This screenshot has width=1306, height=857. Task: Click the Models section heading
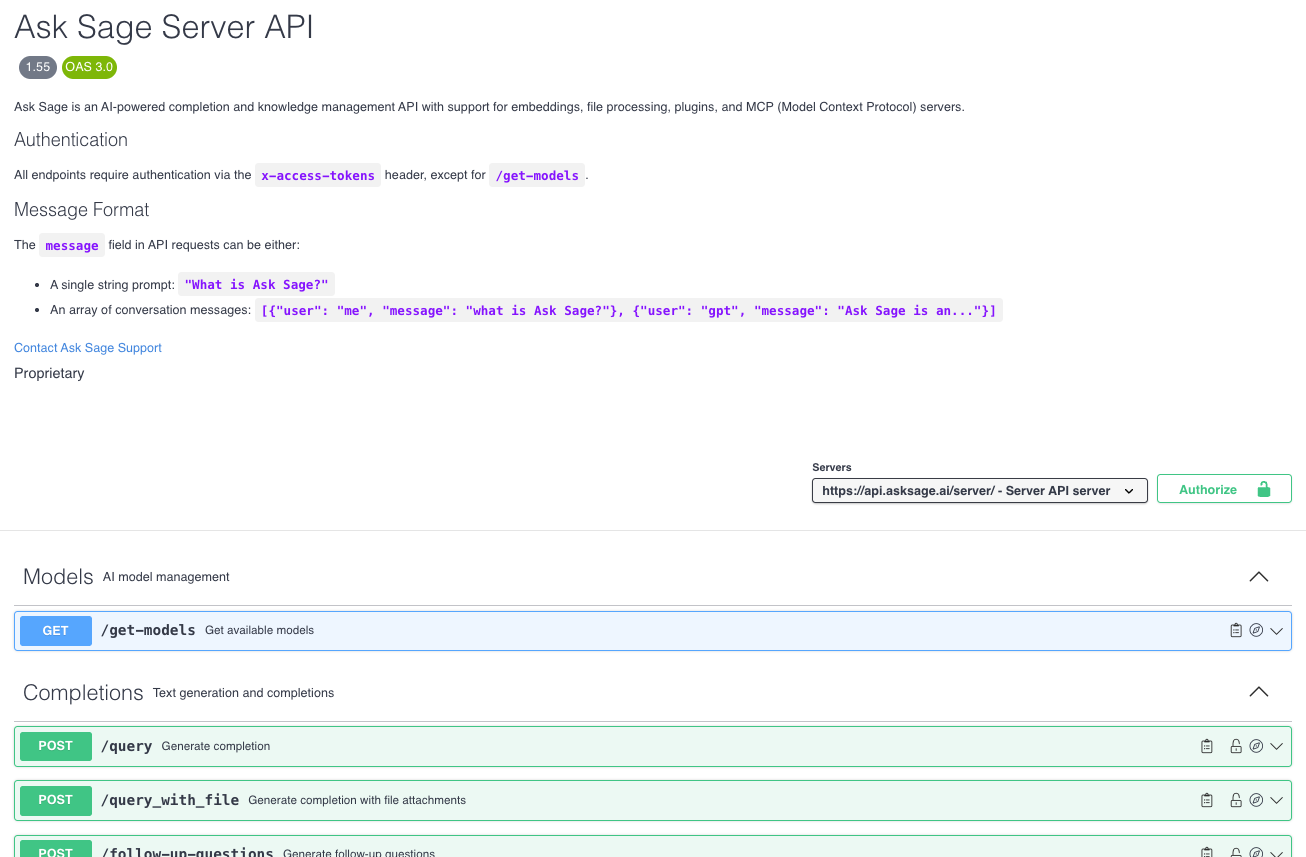click(58, 577)
